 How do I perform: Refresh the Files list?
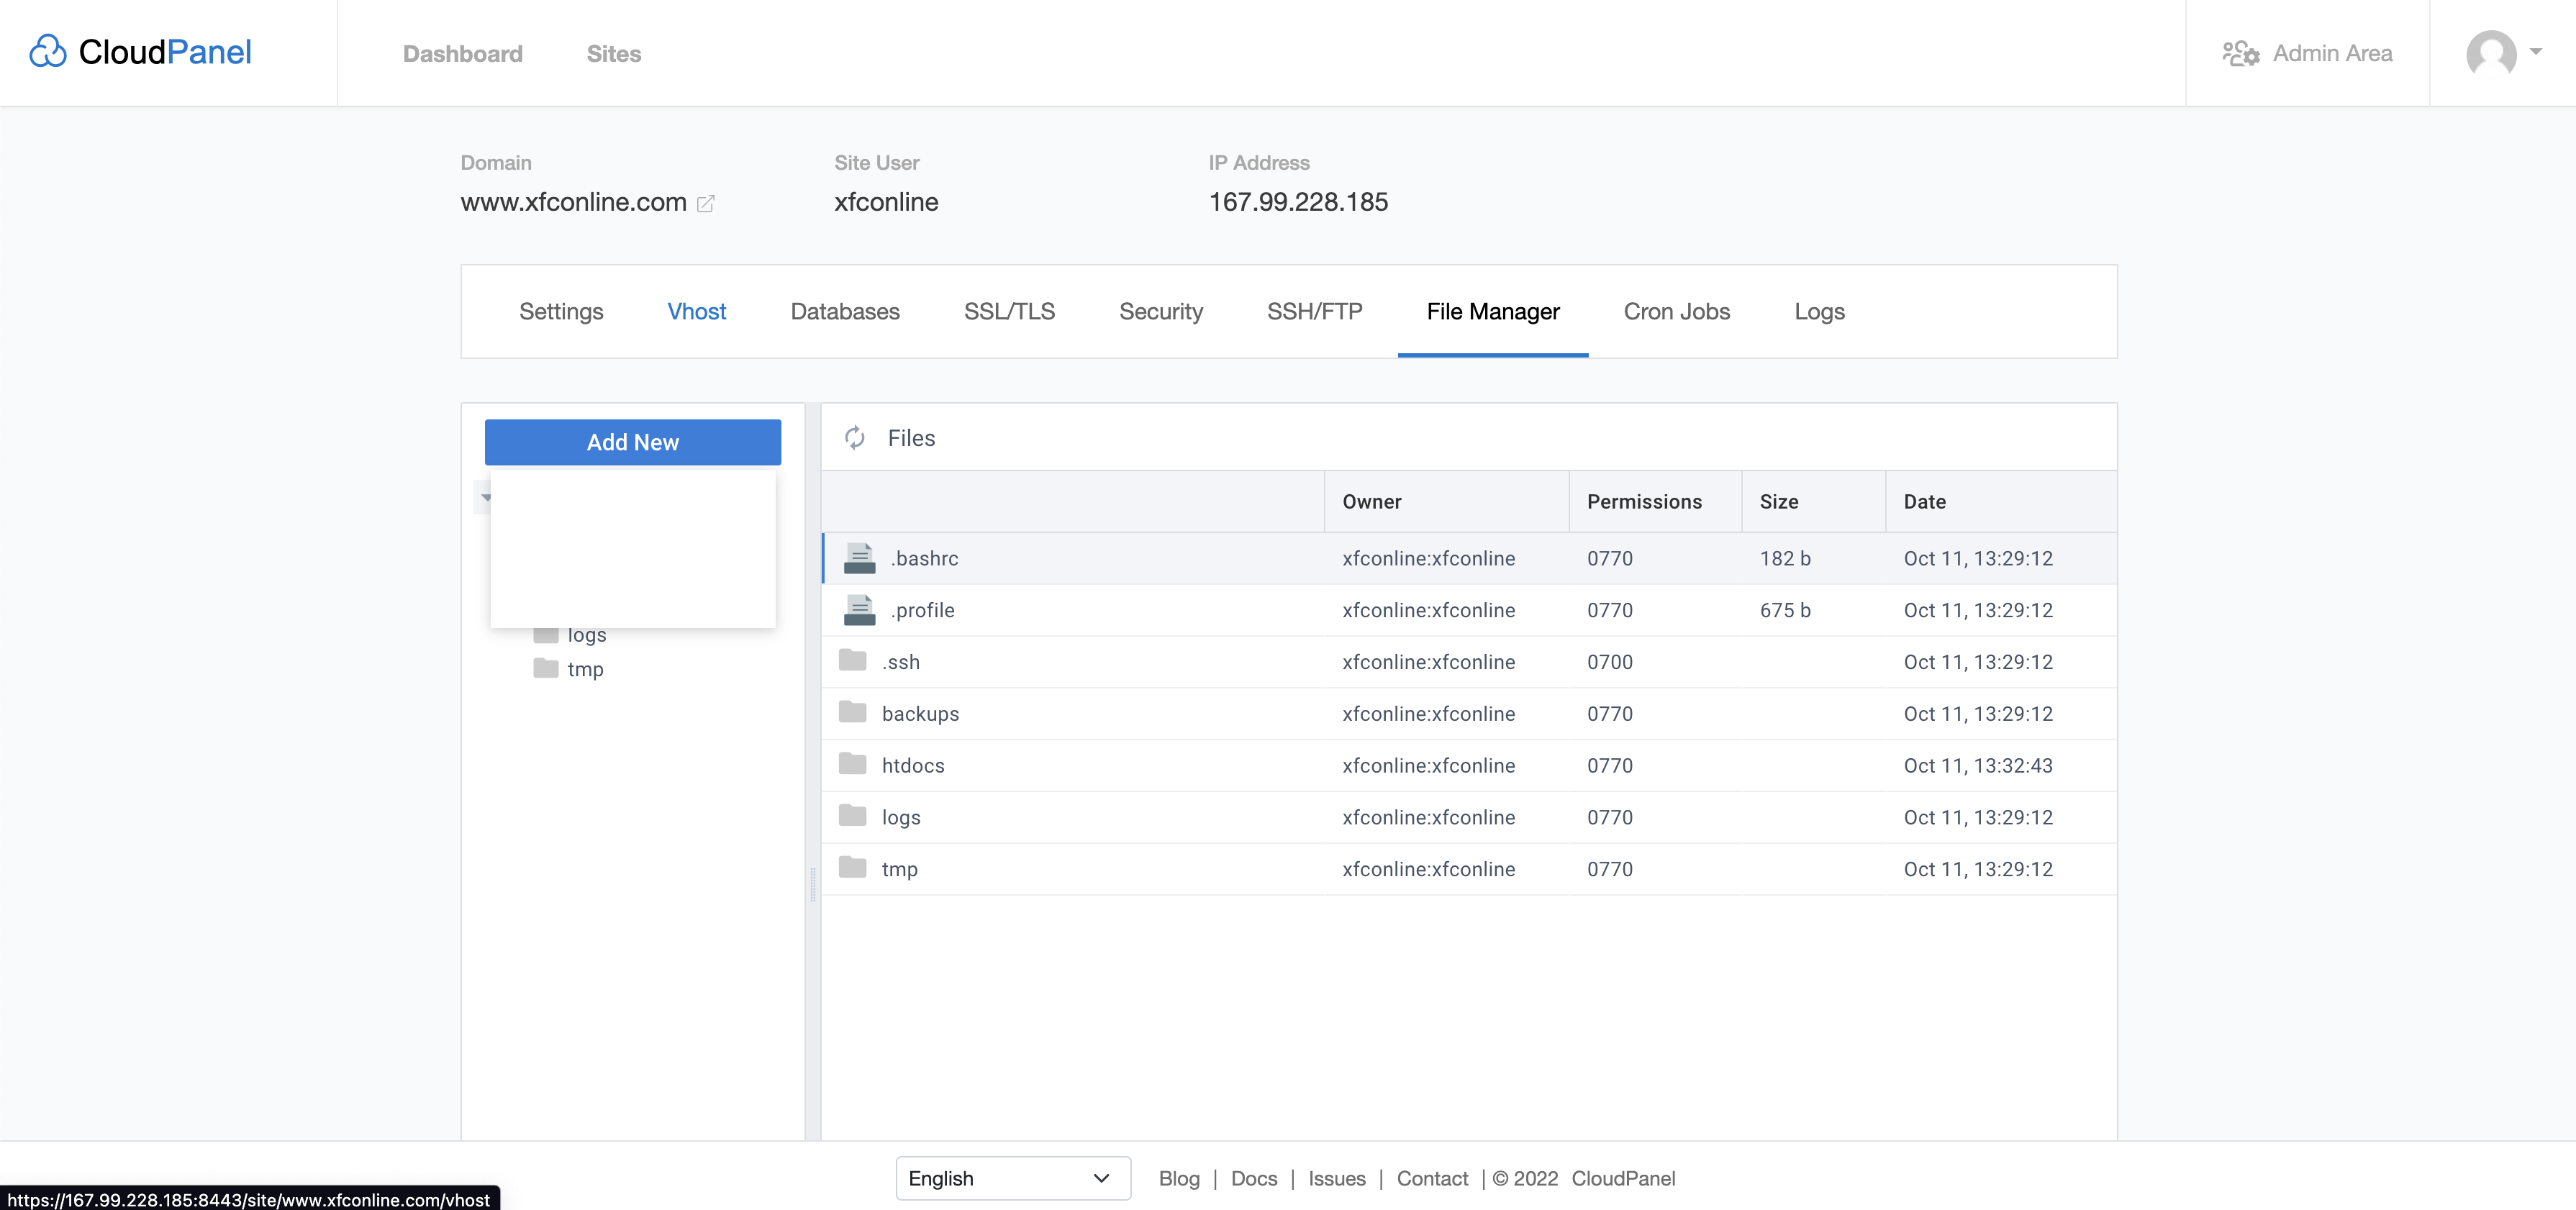856,438
